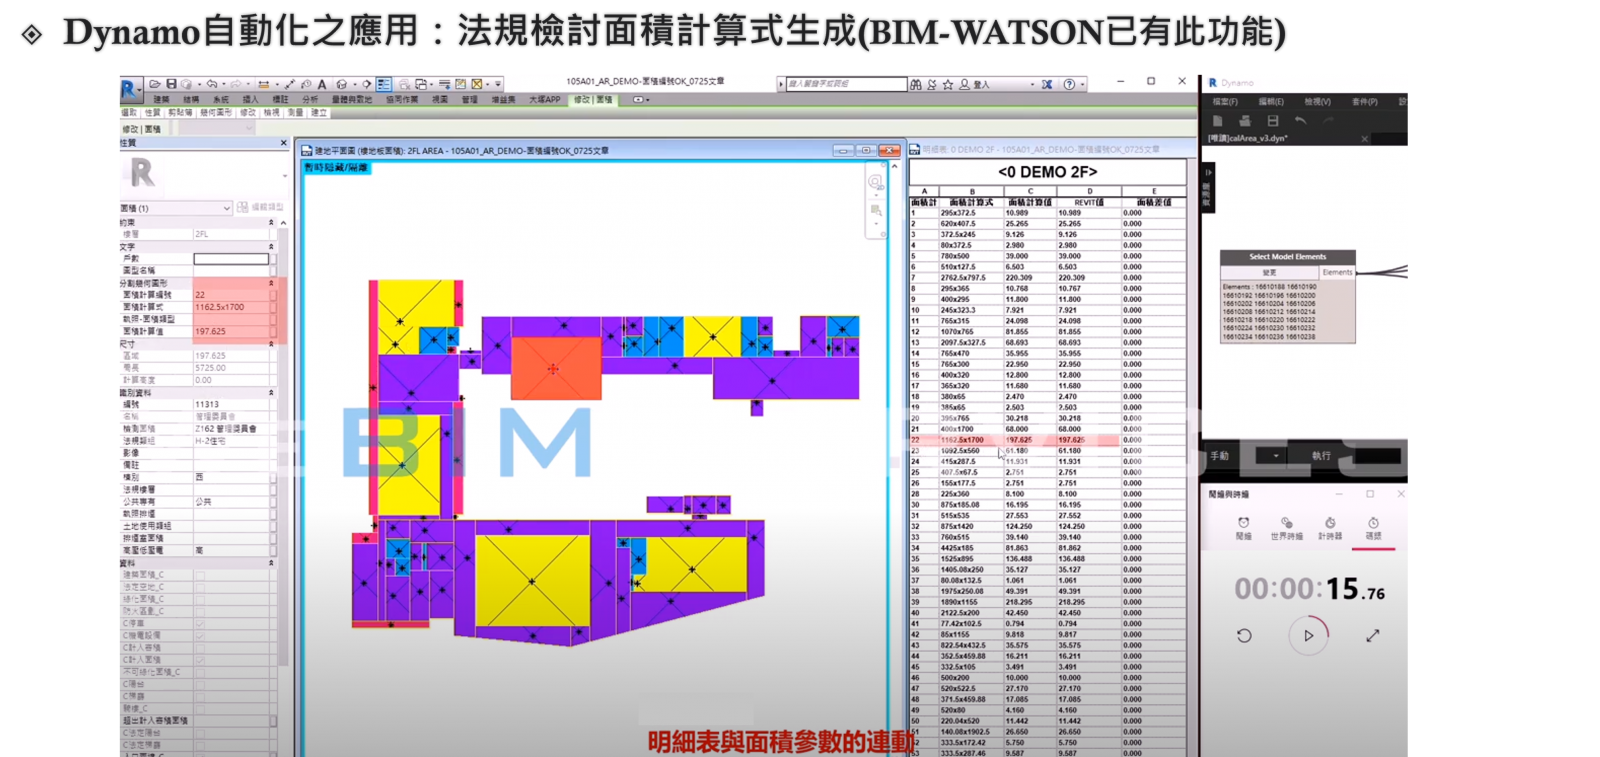Click the Save icon in Dynamo toolbar

pos(1273,121)
